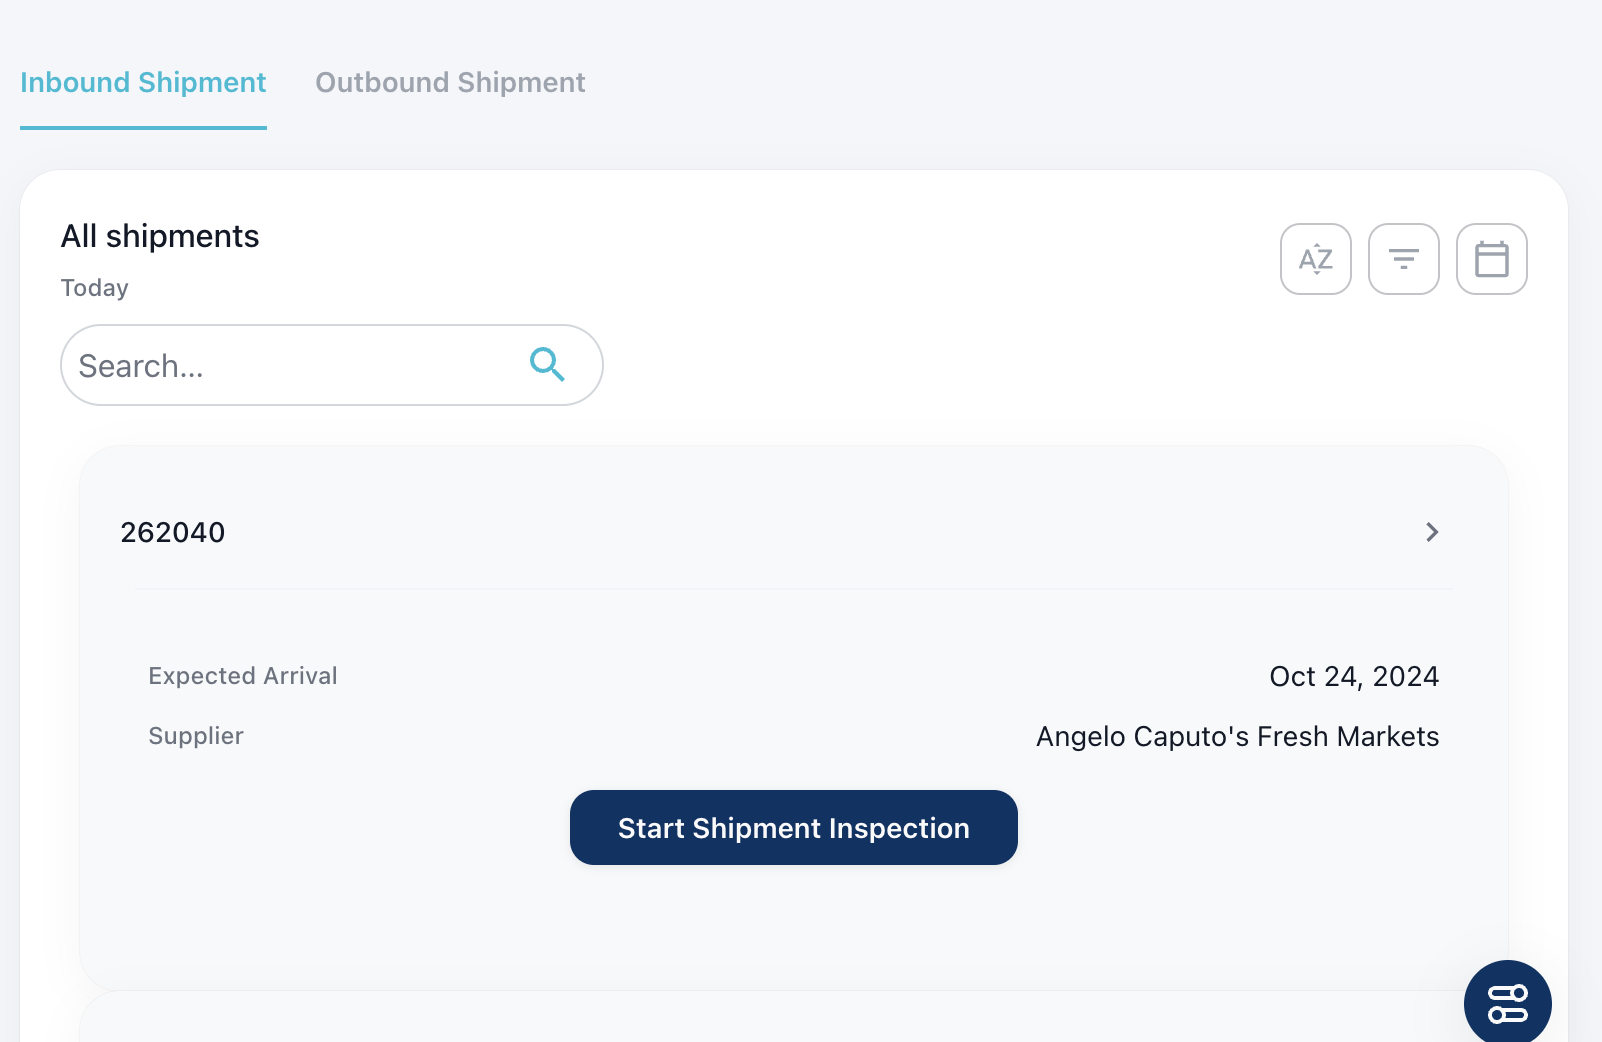1602x1042 pixels.
Task: Open the calendar date picker icon
Action: tap(1491, 259)
